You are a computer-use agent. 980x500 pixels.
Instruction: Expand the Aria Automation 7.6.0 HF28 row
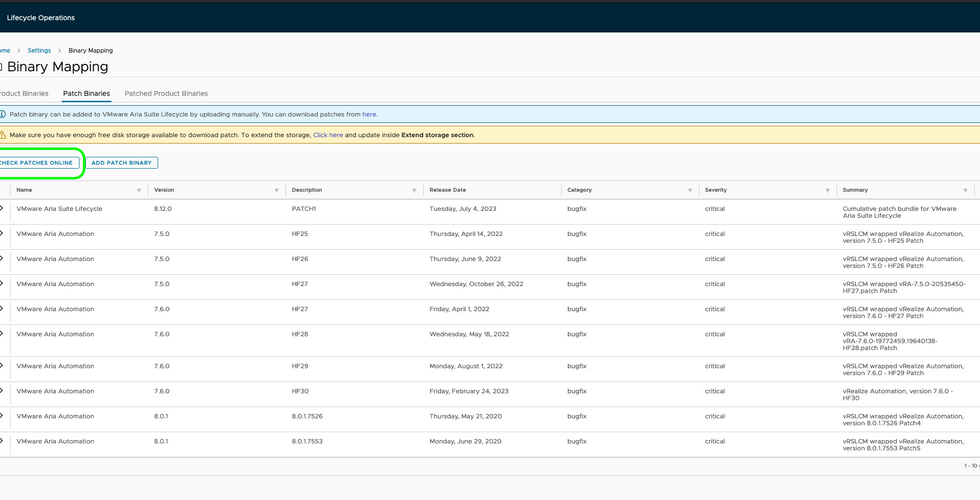(2, 334)
